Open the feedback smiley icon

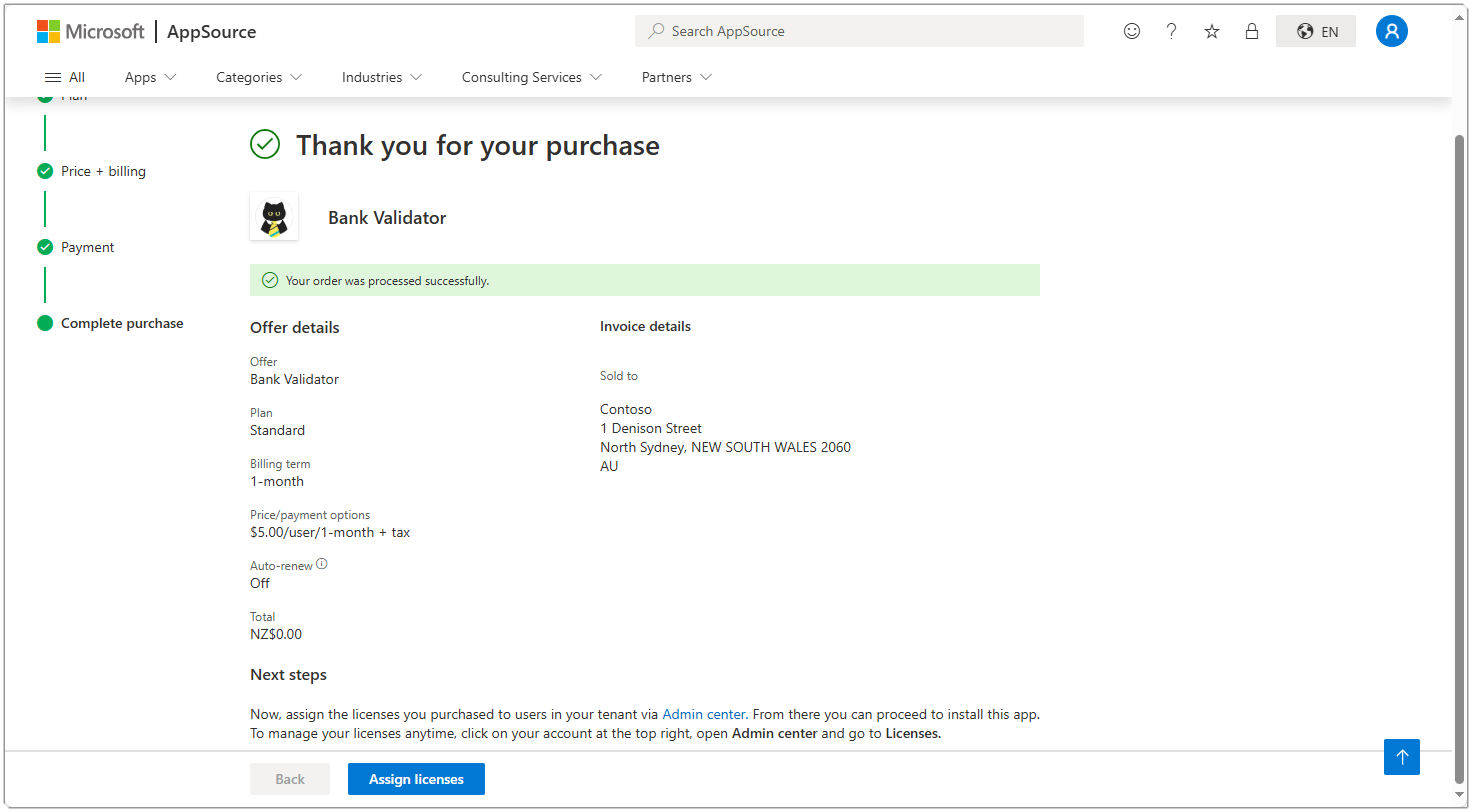point(1132,31)
